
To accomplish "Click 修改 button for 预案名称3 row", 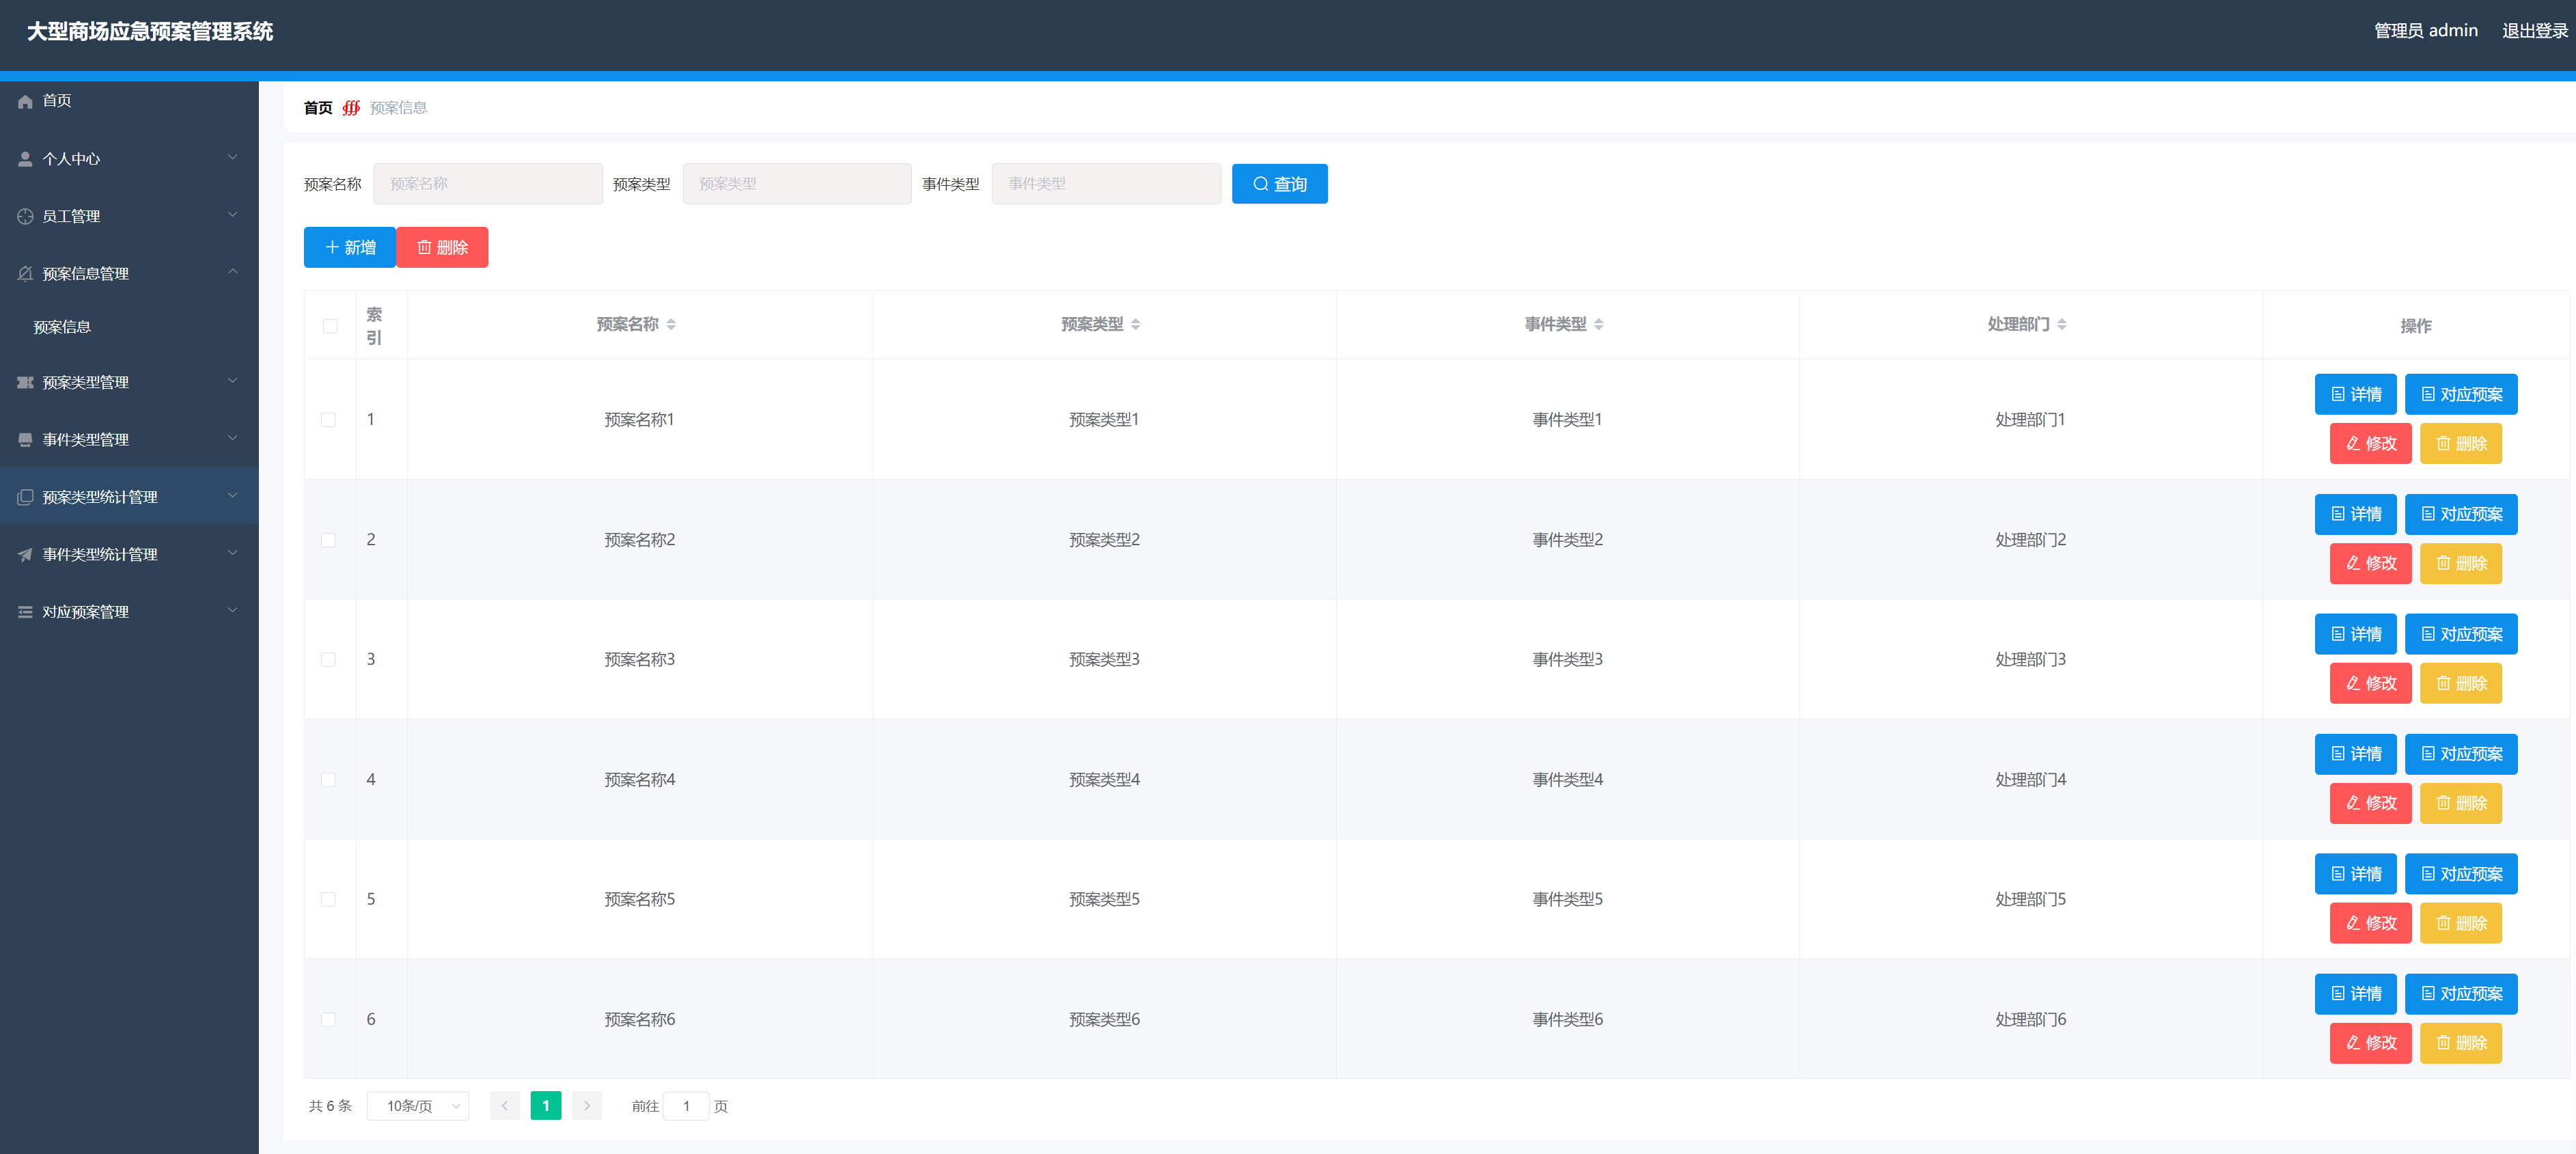I will click(x=2370, y=683).
